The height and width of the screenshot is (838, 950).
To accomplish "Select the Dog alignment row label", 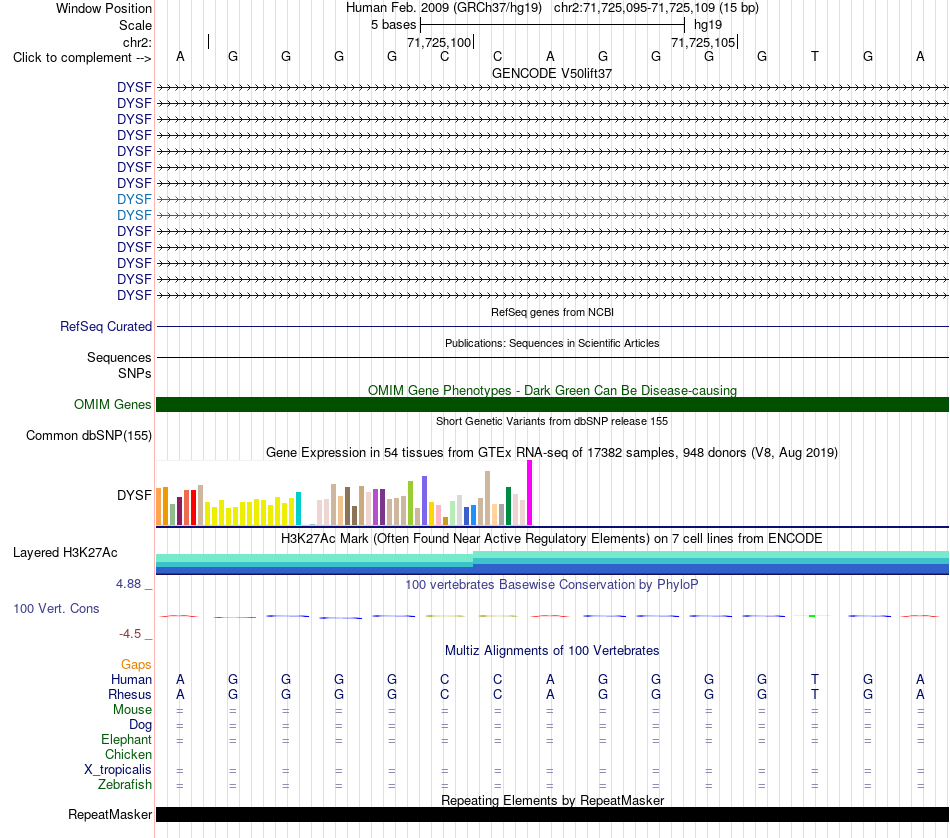I will click(140, 725).
